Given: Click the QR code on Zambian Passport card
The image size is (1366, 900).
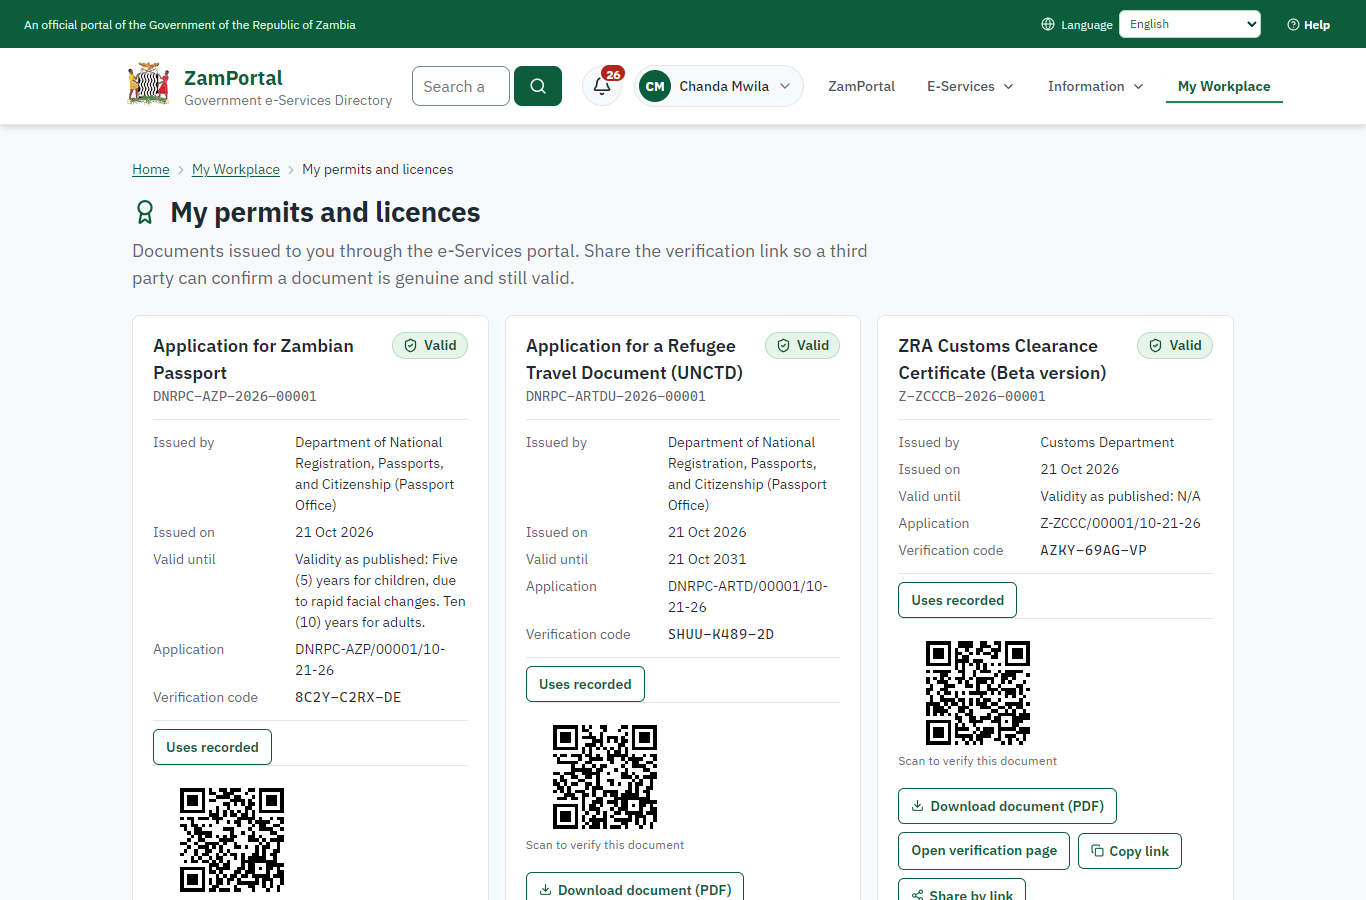Looking at the screenshot, I should [232, 840].
